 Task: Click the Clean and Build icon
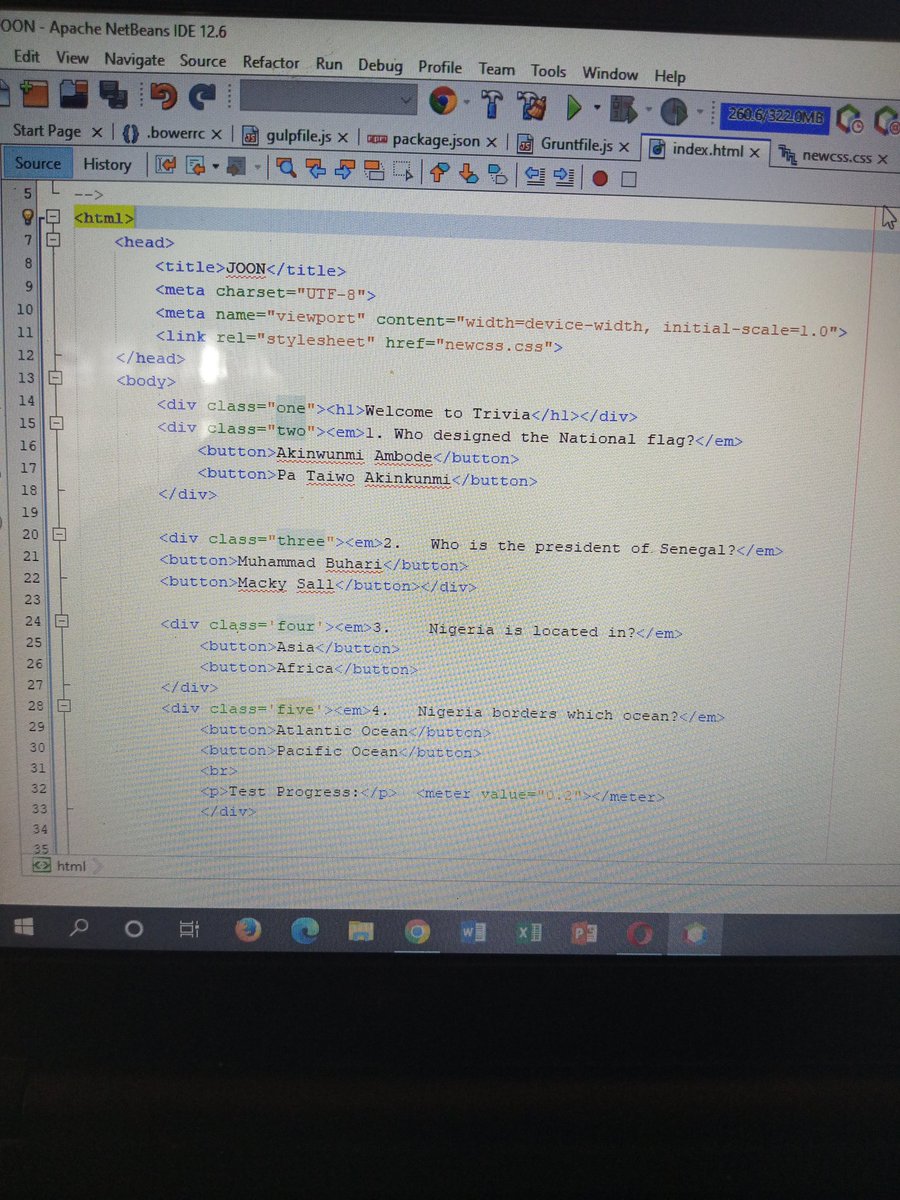(534, 105)
